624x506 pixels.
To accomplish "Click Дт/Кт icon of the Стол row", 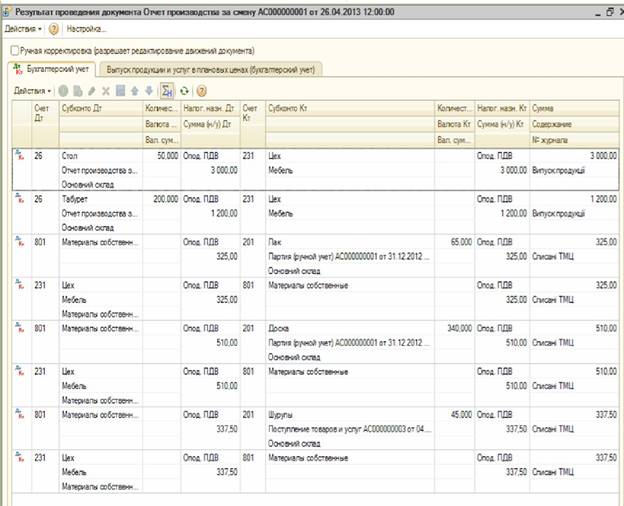I will [x=19, y=154].
